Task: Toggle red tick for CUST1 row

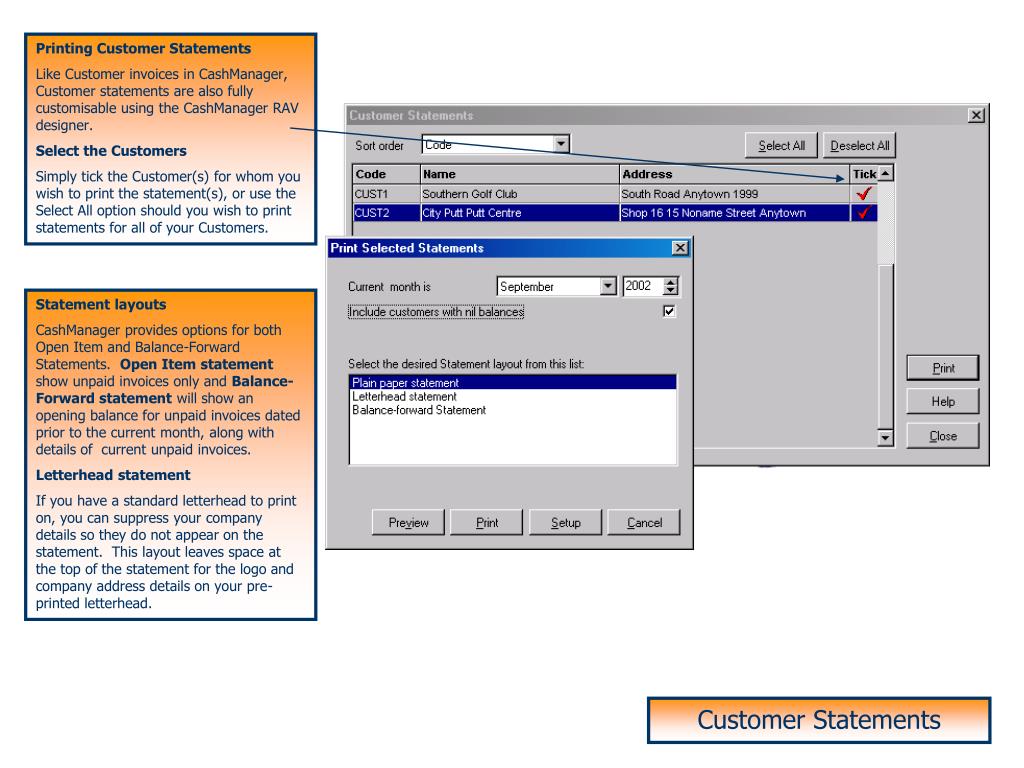Action: pyautogui.click(x=864, y=194)
